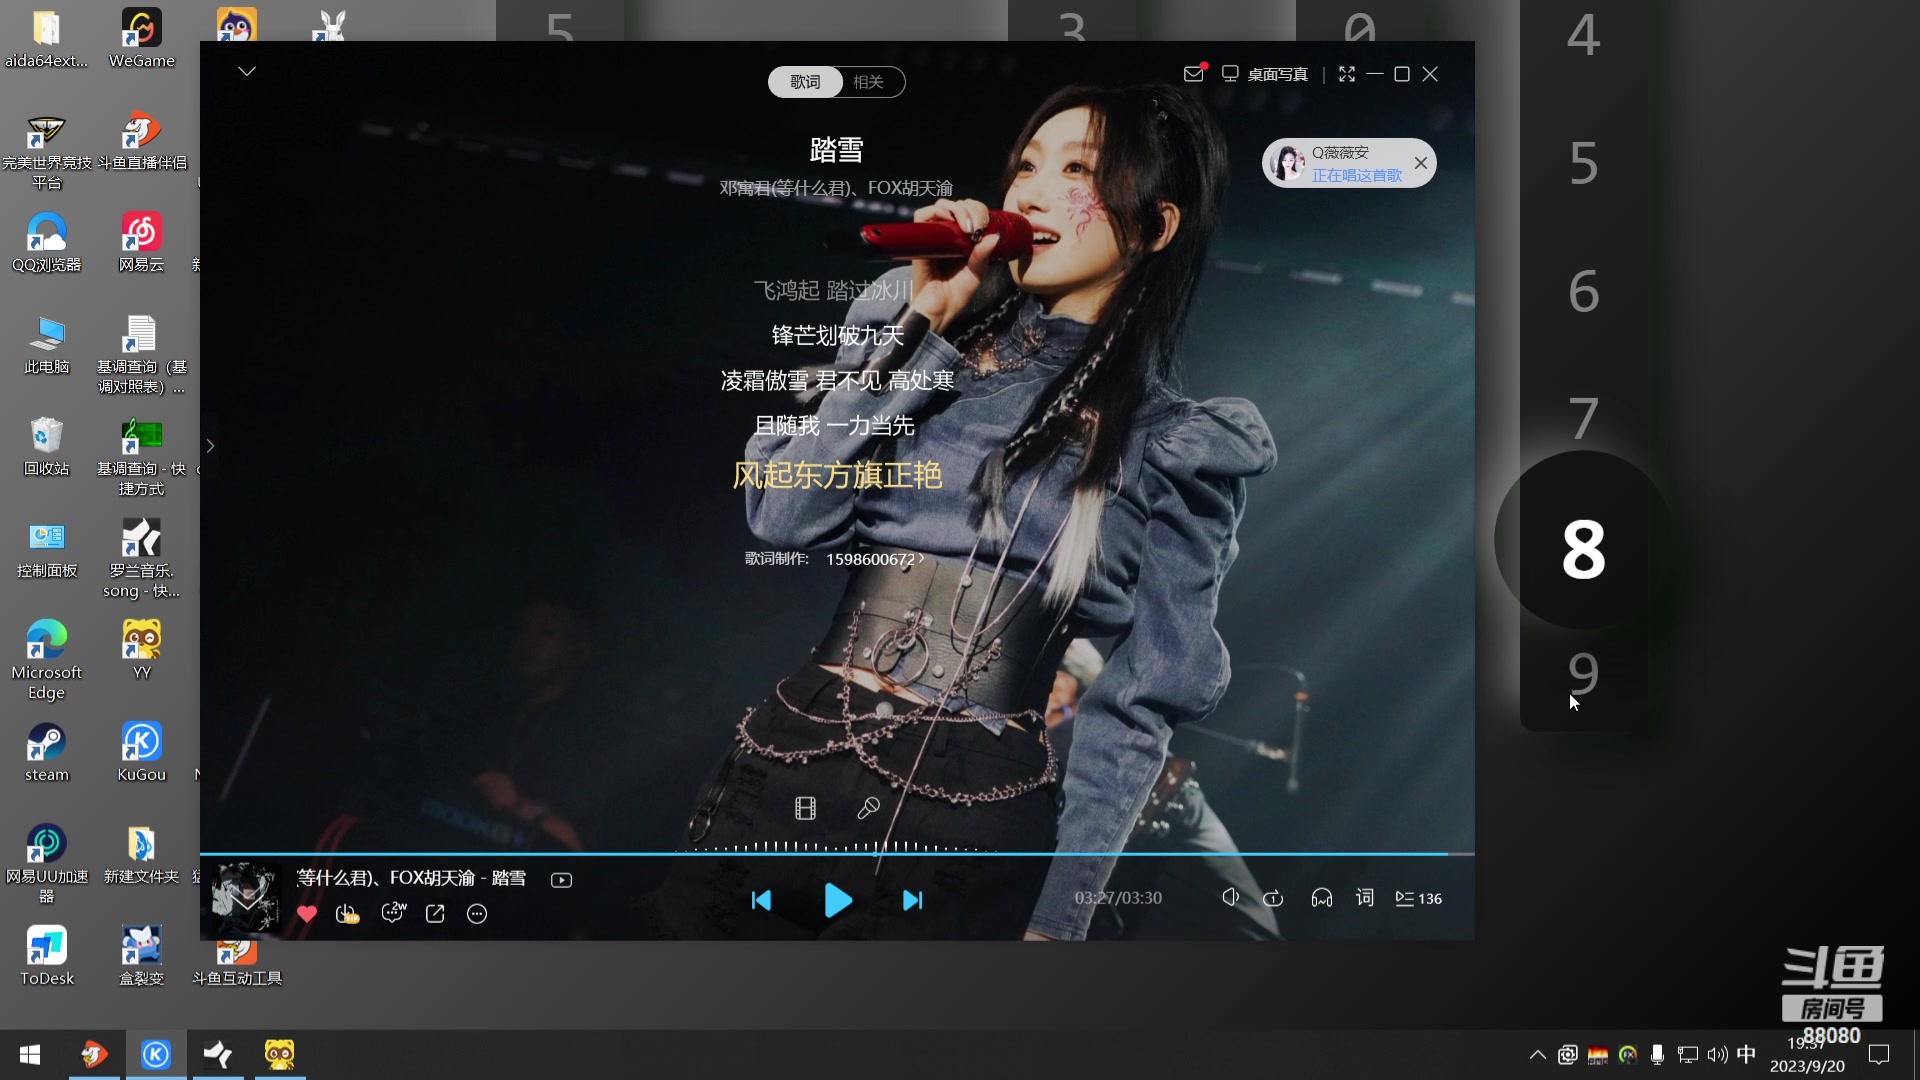The height and width of the screenshot is (1080, 1920).
Task: Share the current song
Action: point(435,914)
